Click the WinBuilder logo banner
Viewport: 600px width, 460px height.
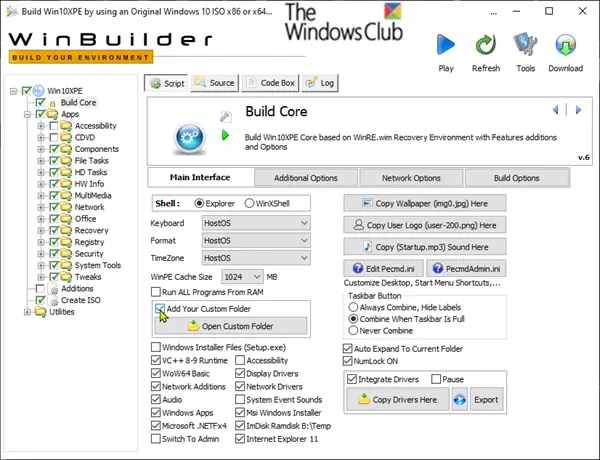pyautogui.click(x=111, y=47)
